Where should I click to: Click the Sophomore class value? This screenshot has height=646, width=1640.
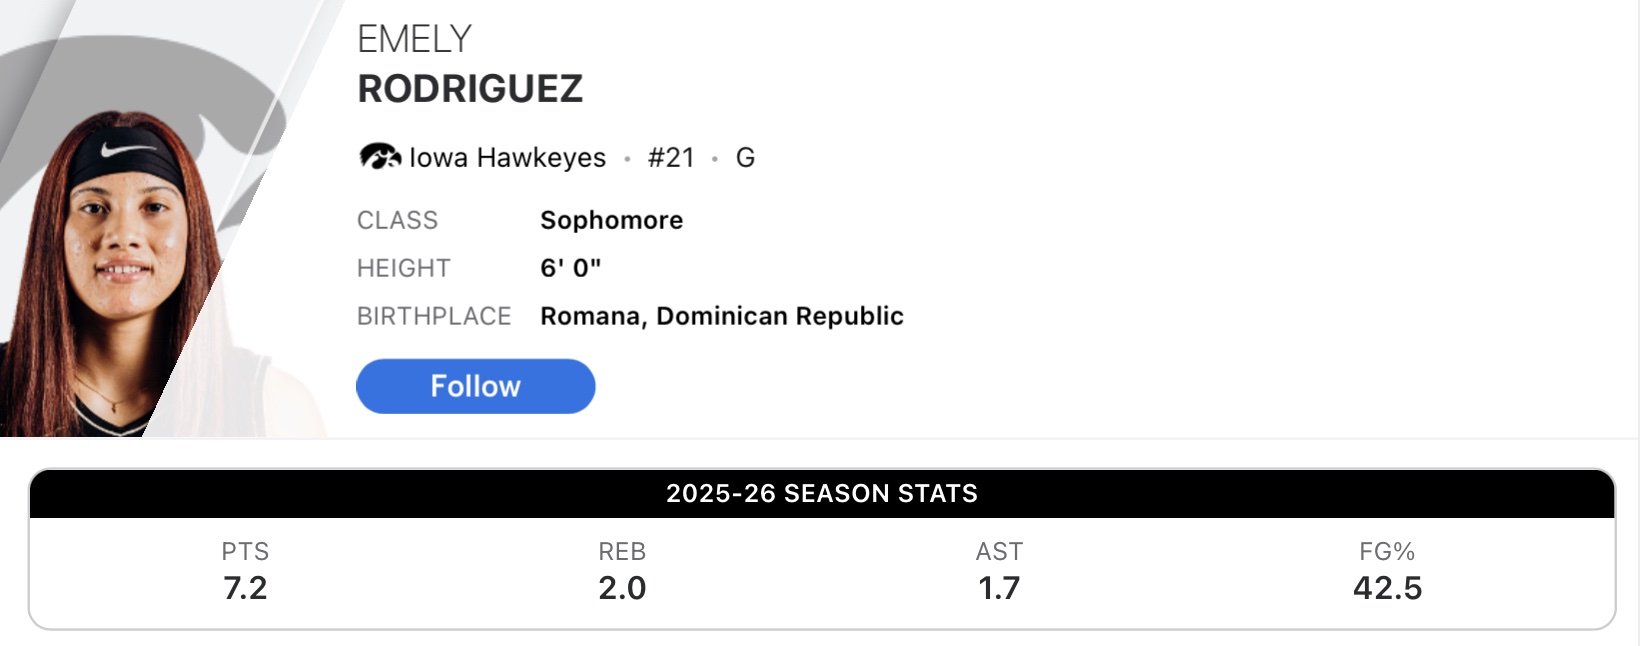coord(611,220)
